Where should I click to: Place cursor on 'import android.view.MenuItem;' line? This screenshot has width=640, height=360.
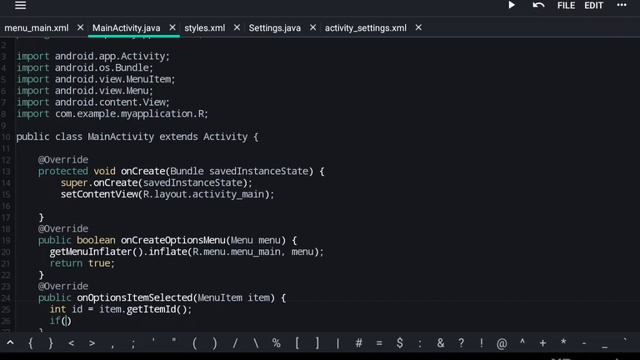point(96,79)
